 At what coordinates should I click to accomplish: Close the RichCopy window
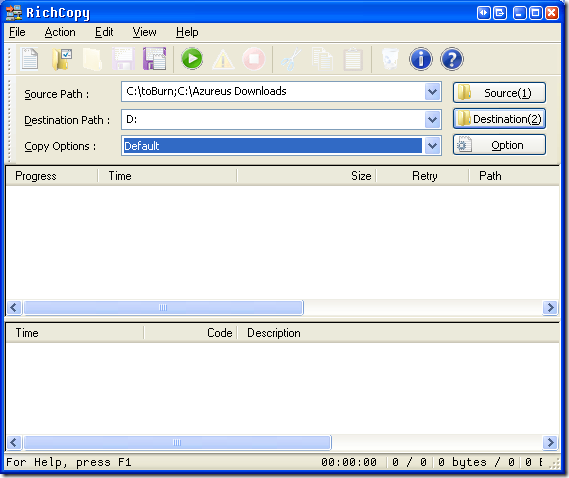(552, 13)
